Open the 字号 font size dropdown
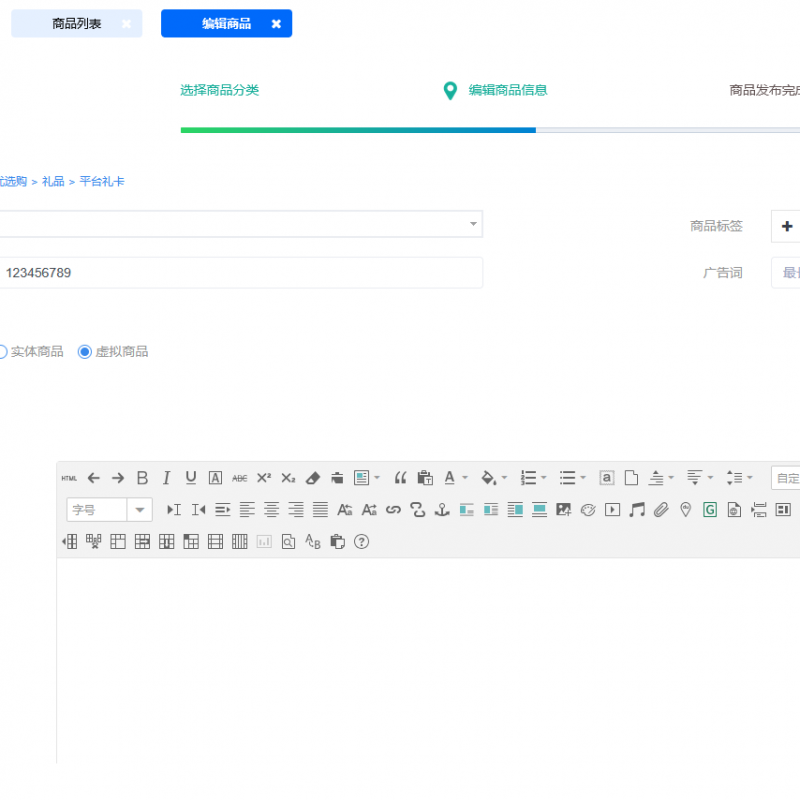Image resolution: width=800 pixels, height=800 pixels. (x=140, y=510)
